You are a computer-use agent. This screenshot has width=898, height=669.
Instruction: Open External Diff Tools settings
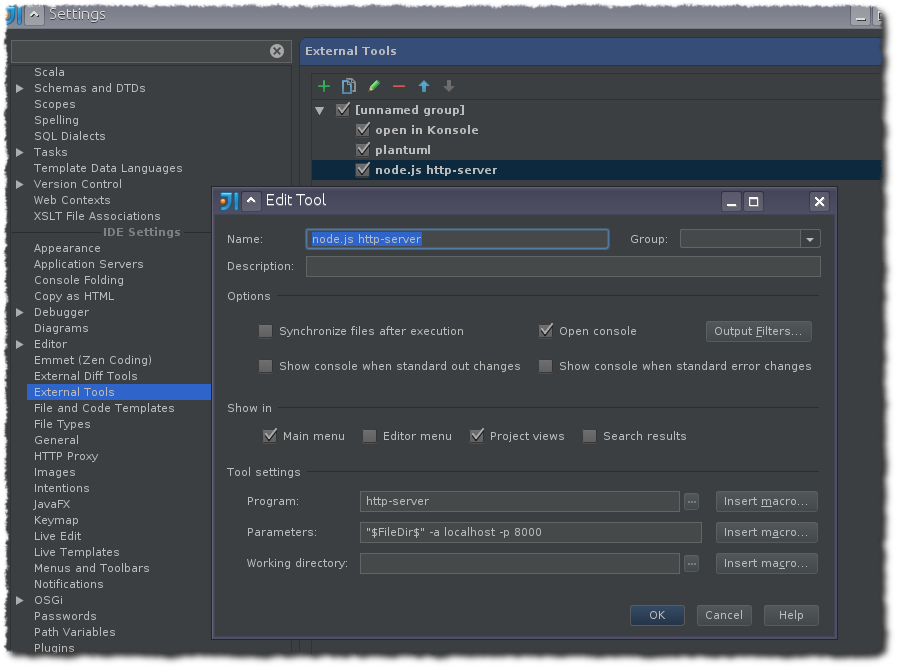click(x=86, y=376)
